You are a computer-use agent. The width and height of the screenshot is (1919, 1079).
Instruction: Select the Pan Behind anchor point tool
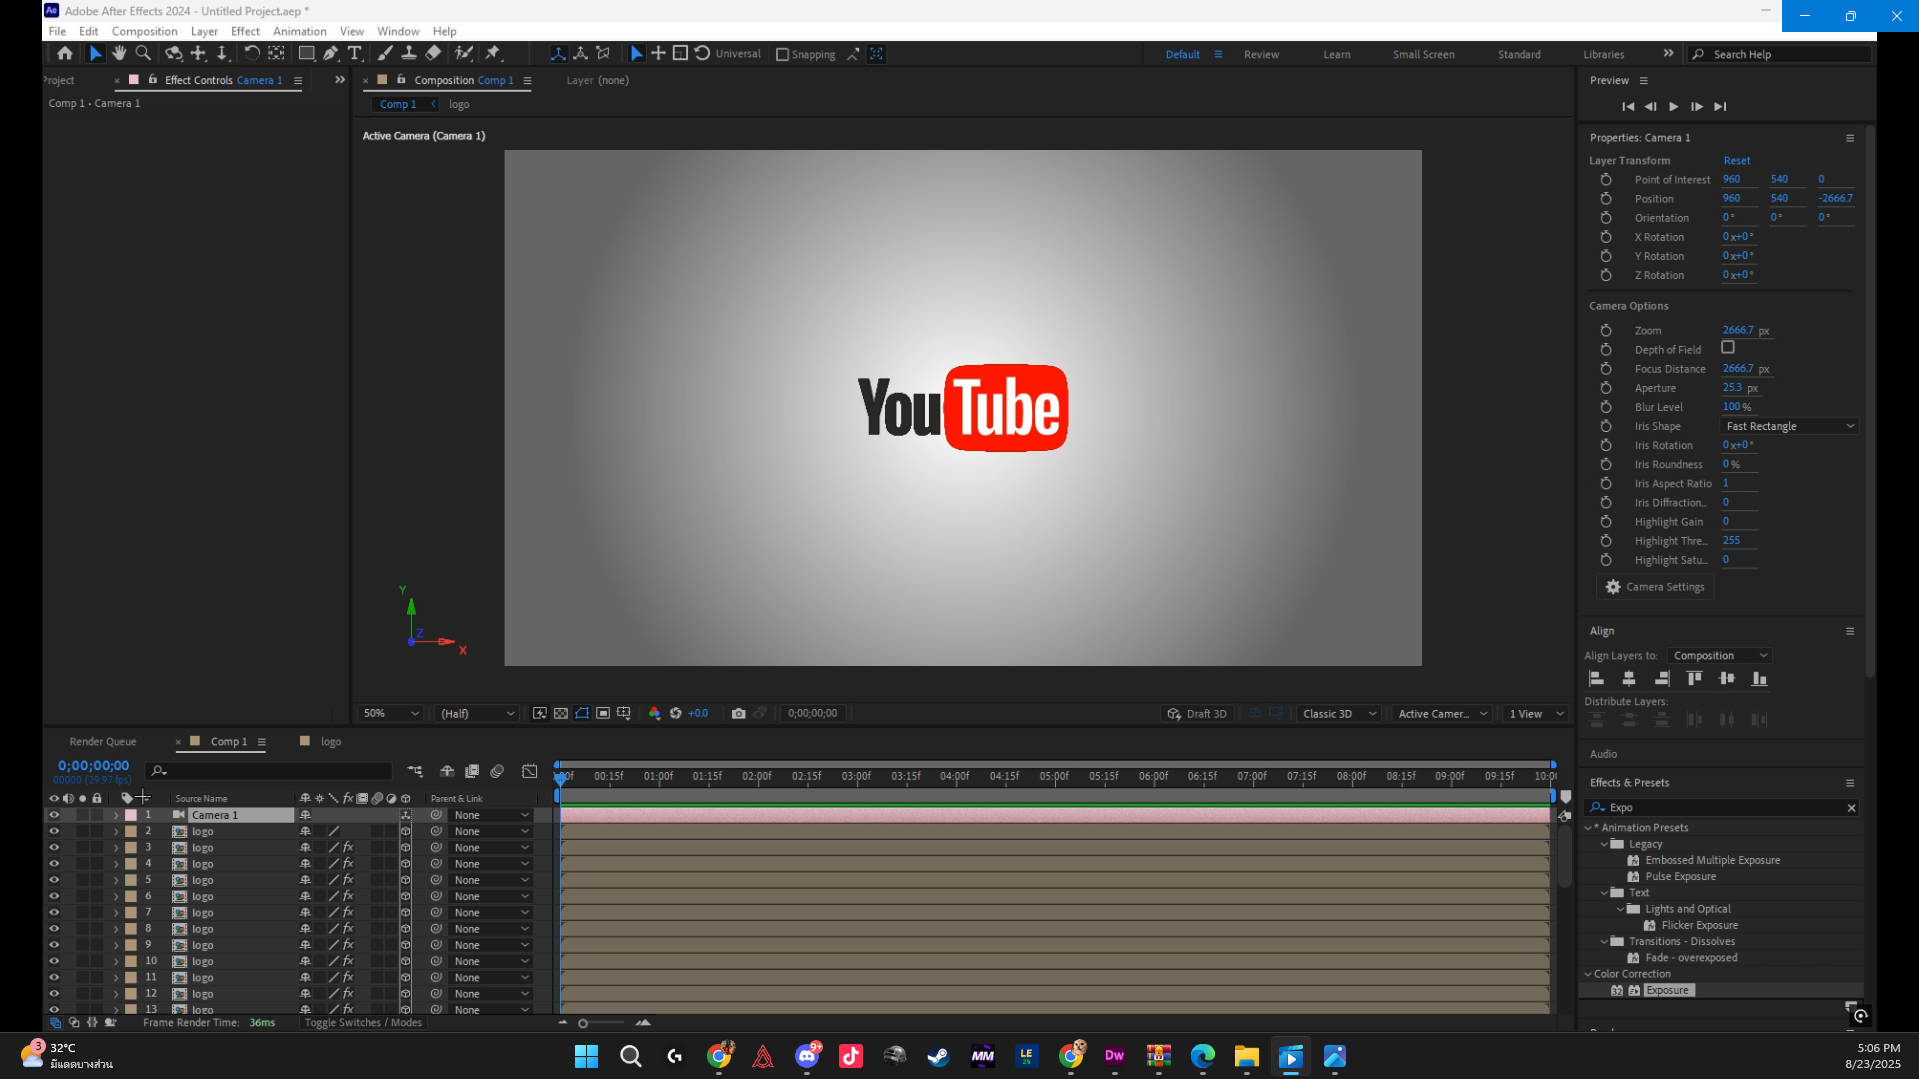pos(276,54)
